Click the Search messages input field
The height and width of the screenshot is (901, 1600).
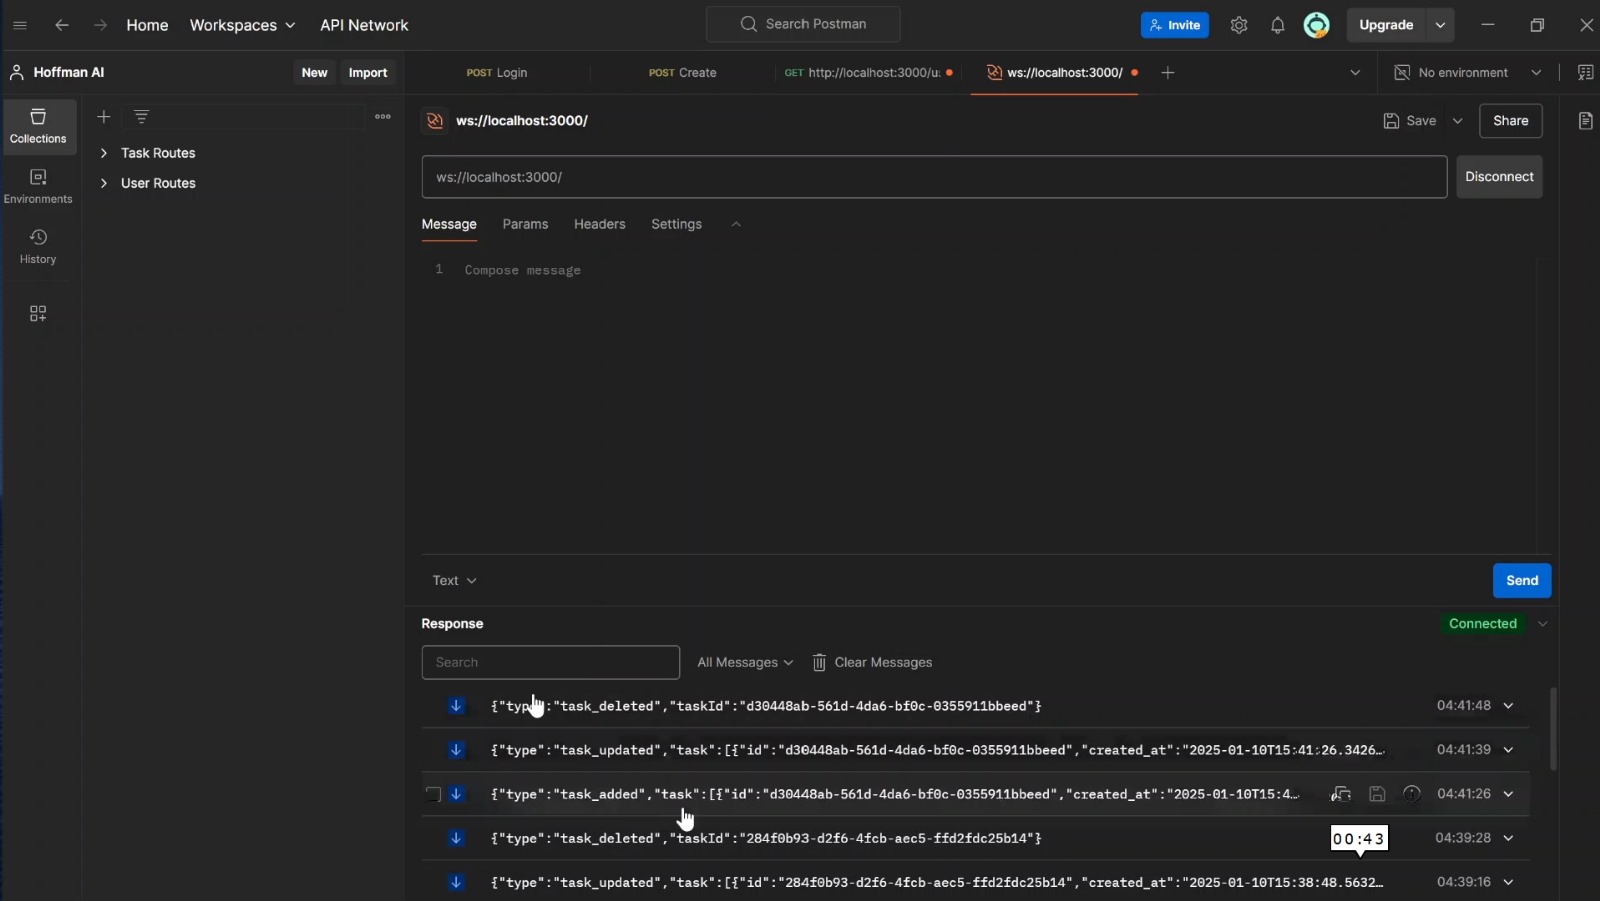(x=551, y=663)
